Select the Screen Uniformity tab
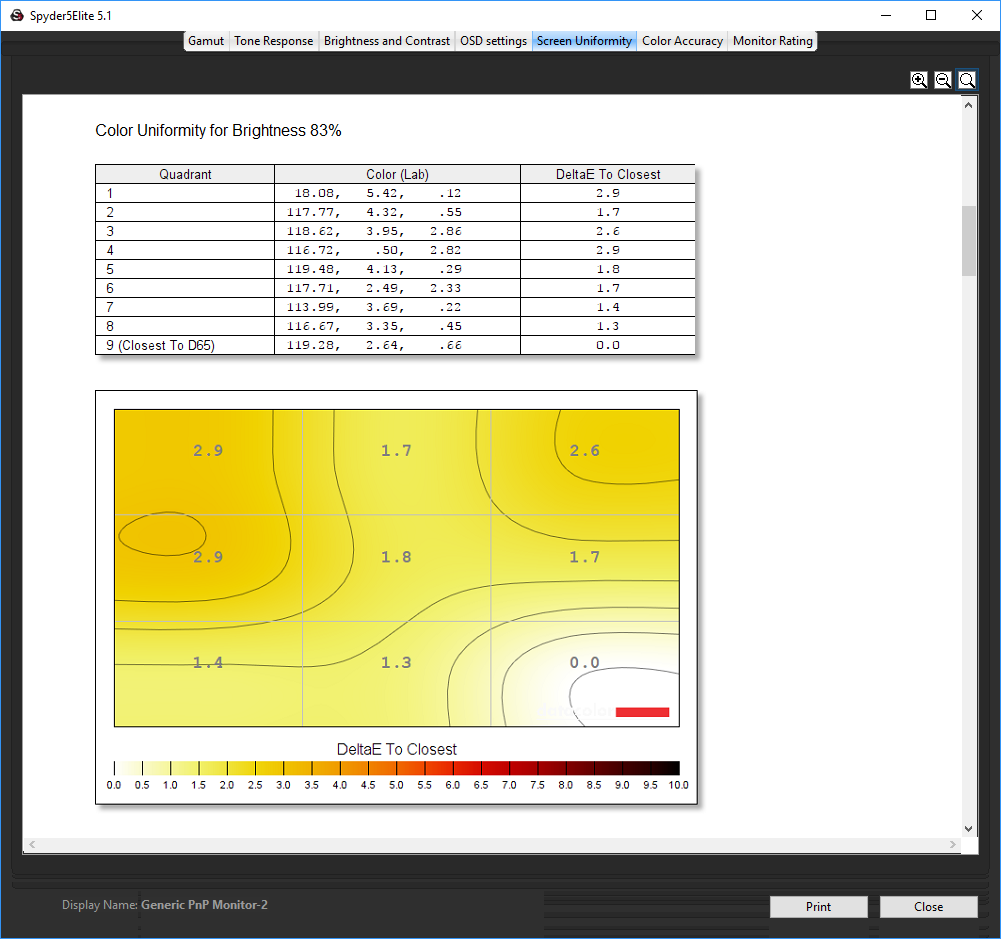Screen dimensions: 1001x939 pos(584,41)
